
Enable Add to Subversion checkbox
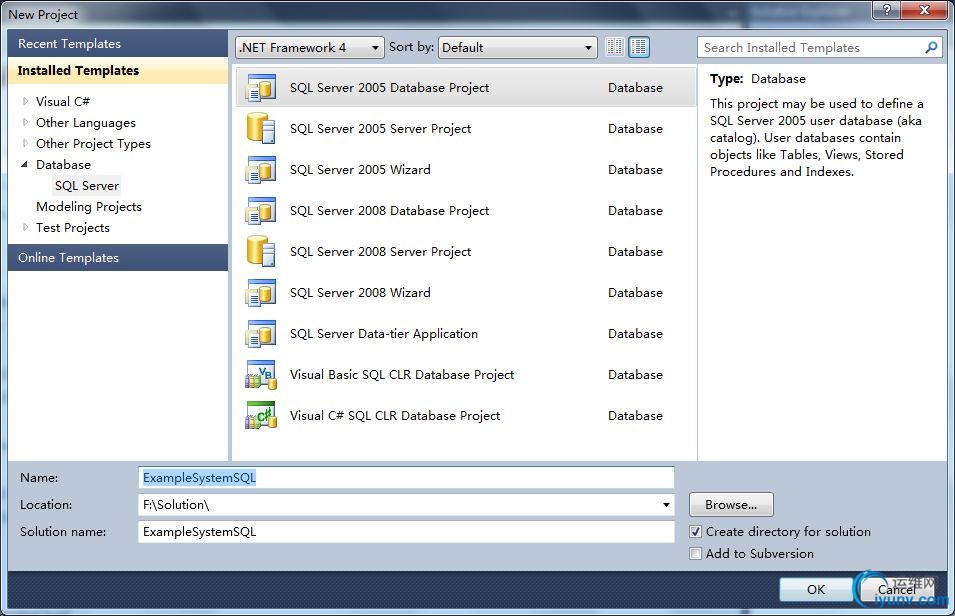696,554
